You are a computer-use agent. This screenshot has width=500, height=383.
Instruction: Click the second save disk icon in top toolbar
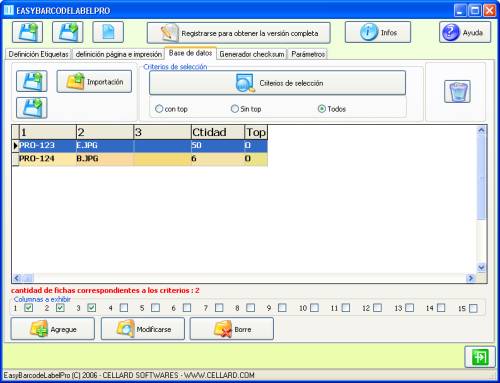click(68, 32)
